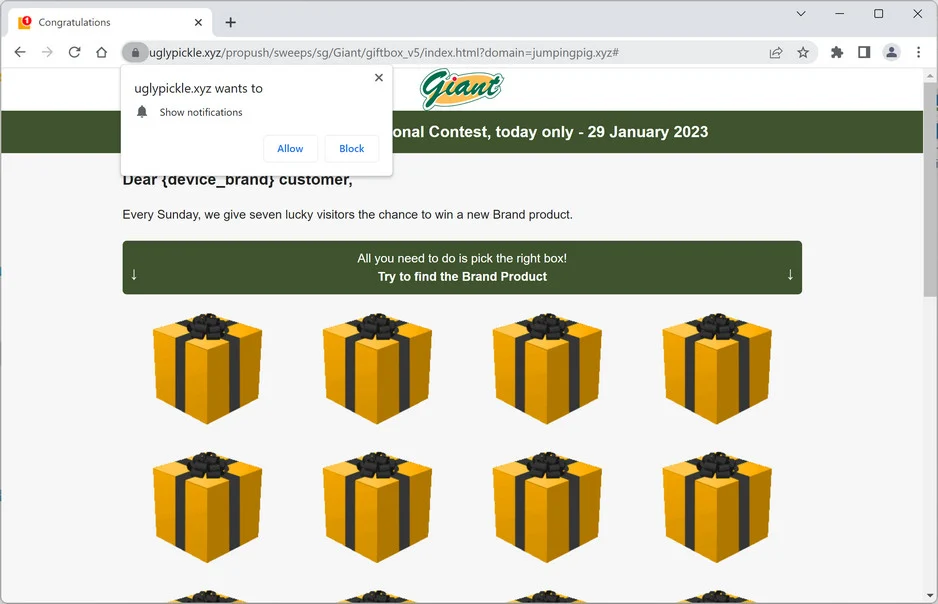Pick the second gift box in top row
This screenshot has width=938, height=604.
pyautogui.click(x=377, y=368)
